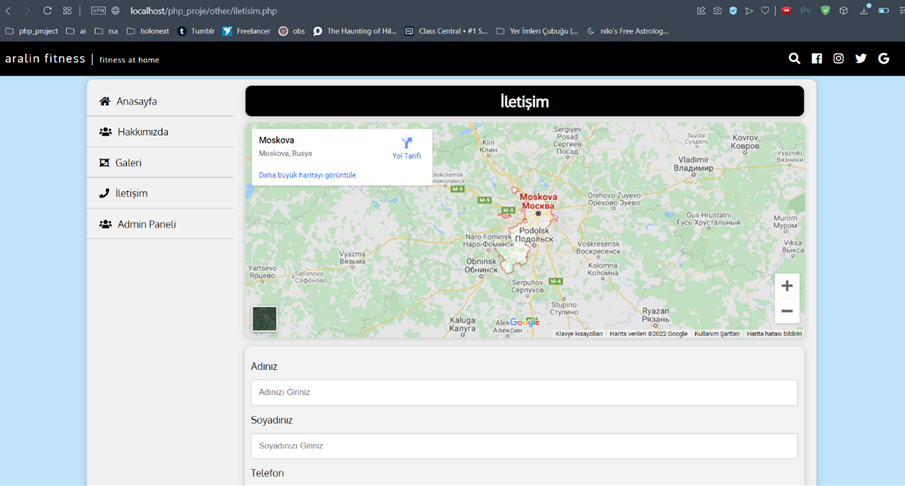Open the speed dial grid icon
905x486 pixels.
pos(67,10)
